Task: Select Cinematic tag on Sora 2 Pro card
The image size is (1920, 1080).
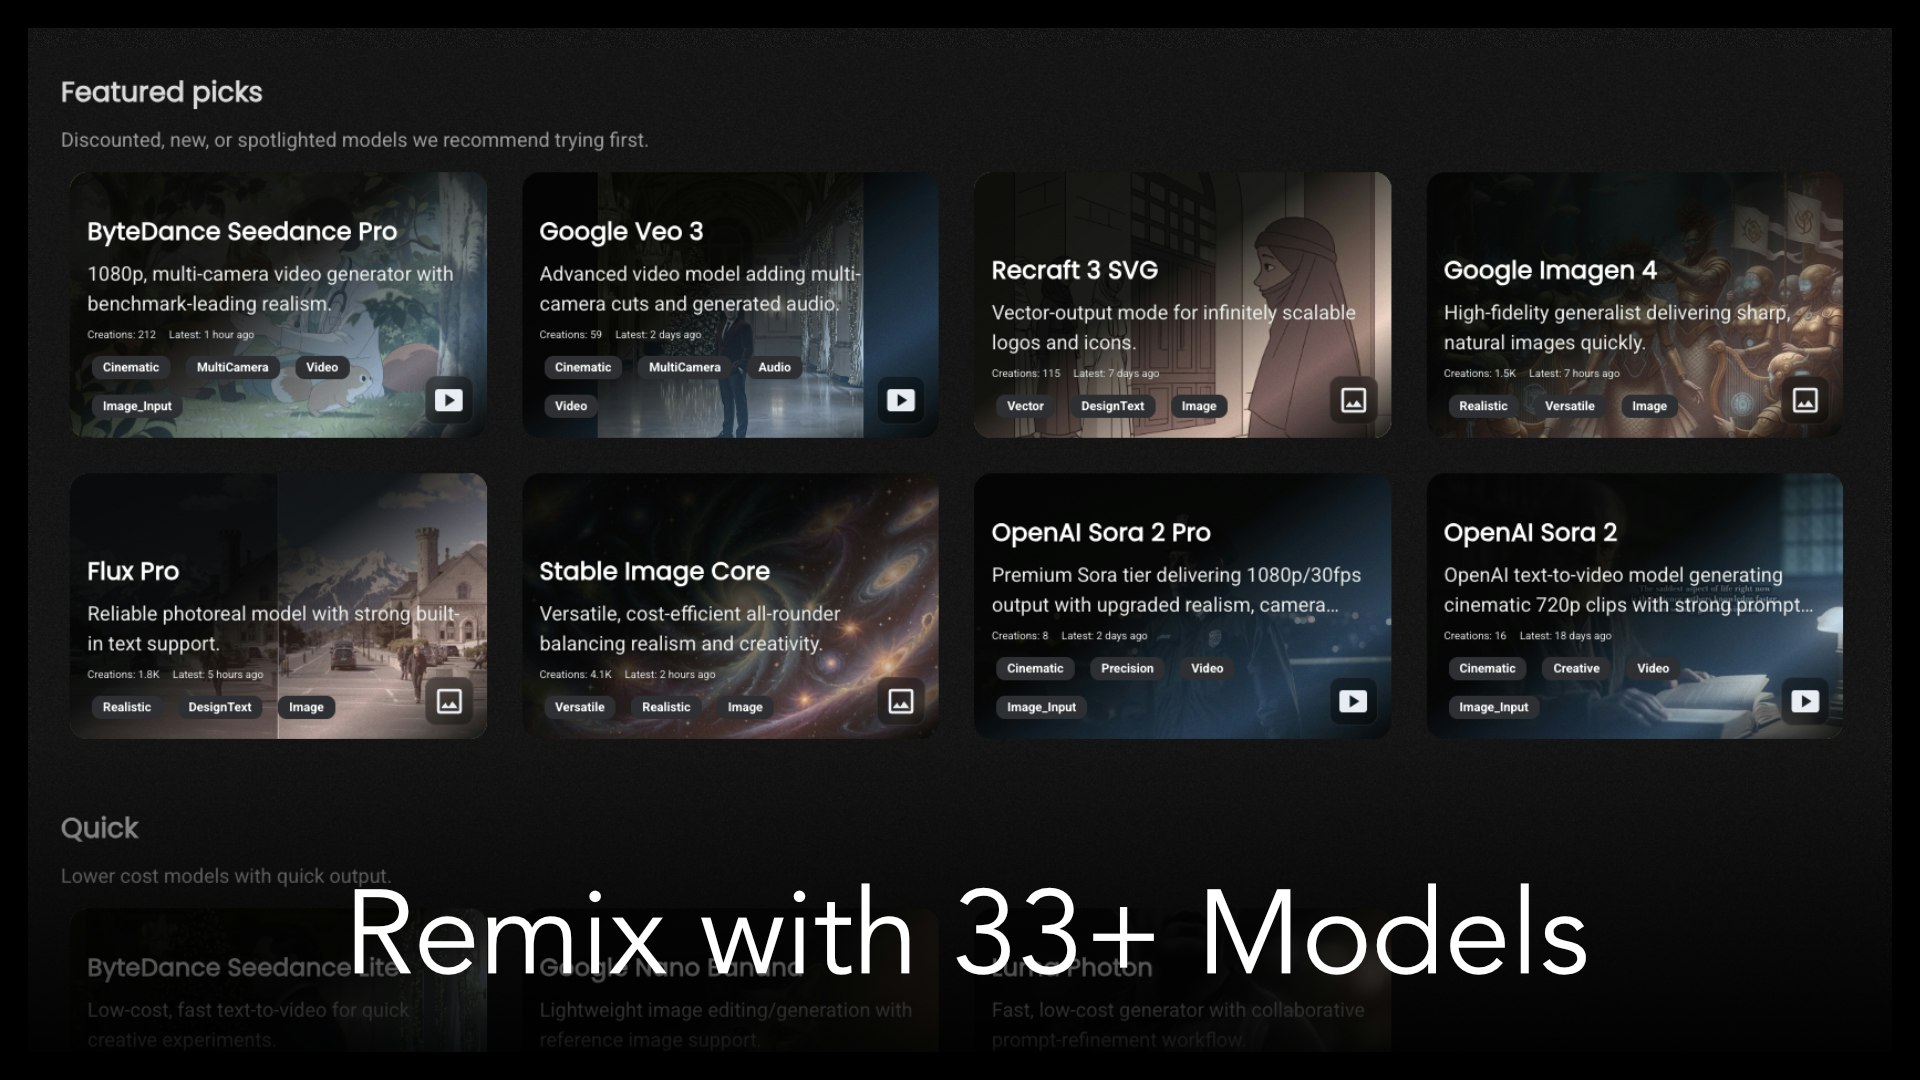Action: coord(1035,668)
